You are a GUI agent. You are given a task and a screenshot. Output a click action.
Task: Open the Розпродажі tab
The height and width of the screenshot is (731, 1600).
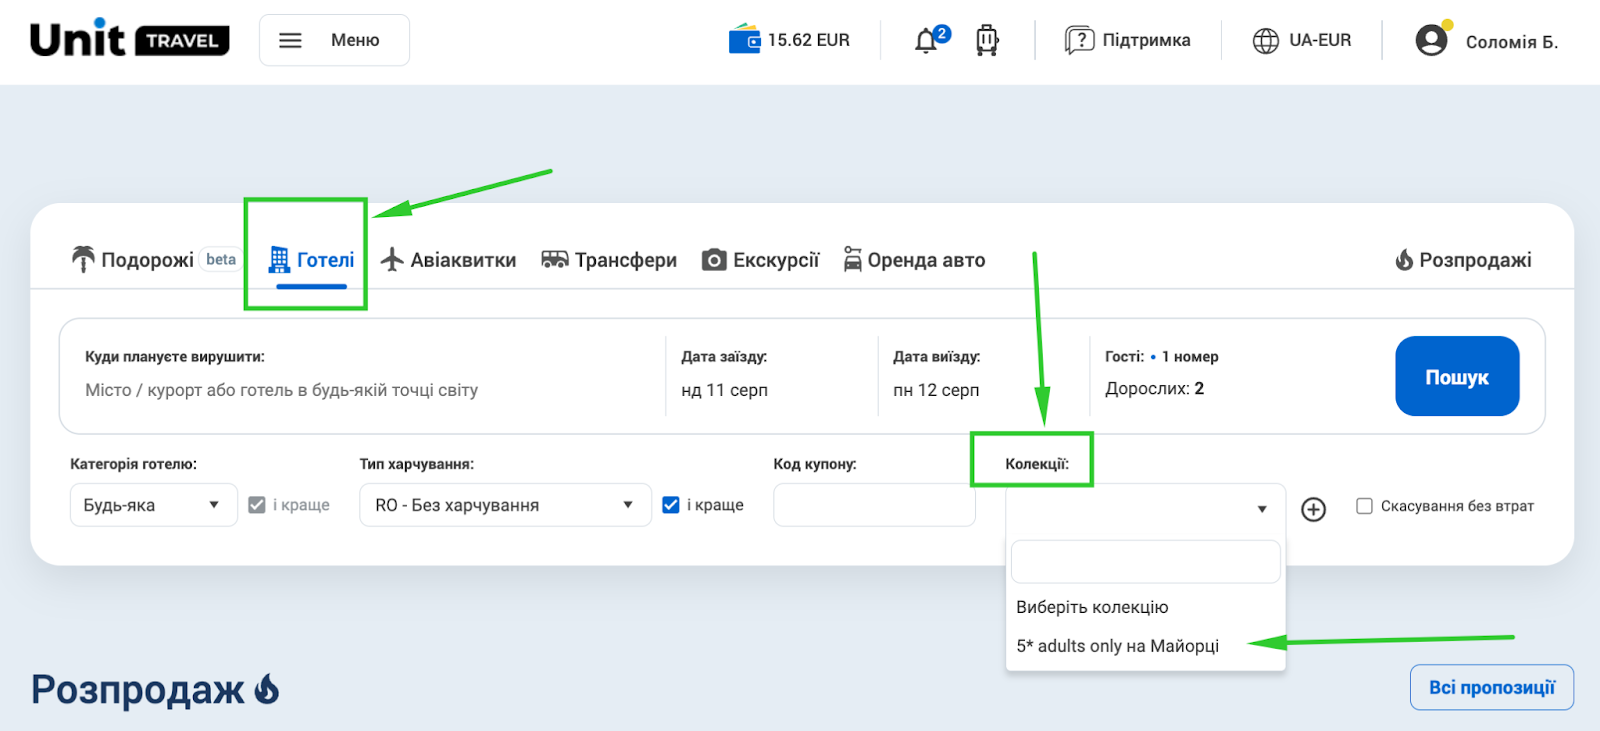(1463, 260)
